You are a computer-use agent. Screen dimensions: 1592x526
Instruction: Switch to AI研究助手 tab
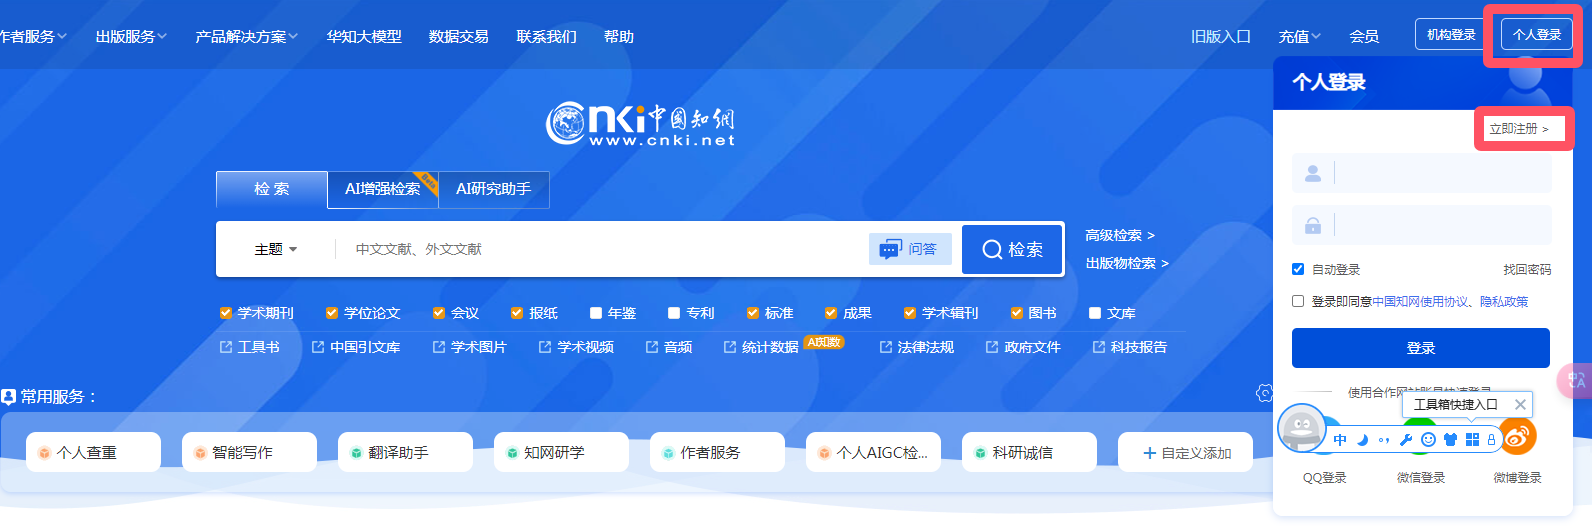494,189
